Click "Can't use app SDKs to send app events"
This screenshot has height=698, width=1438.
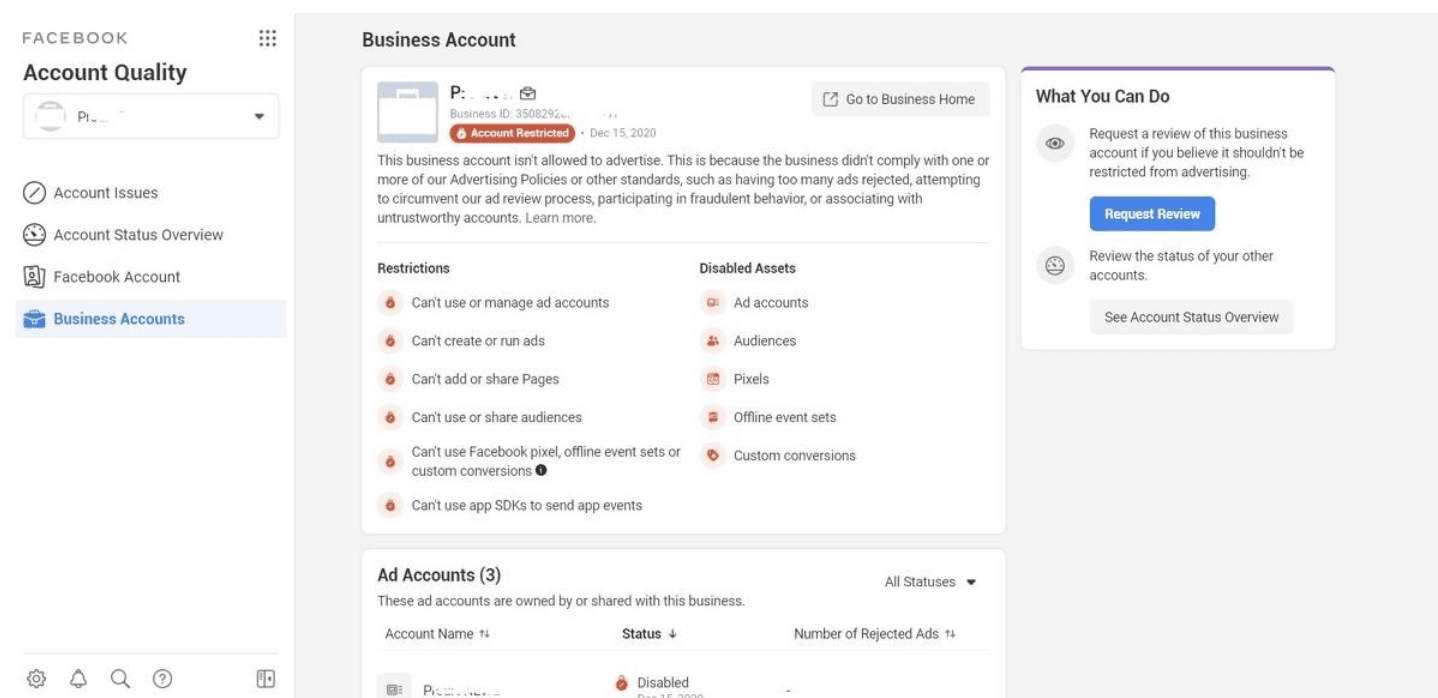pyautogui.click(x=527, y=505)
